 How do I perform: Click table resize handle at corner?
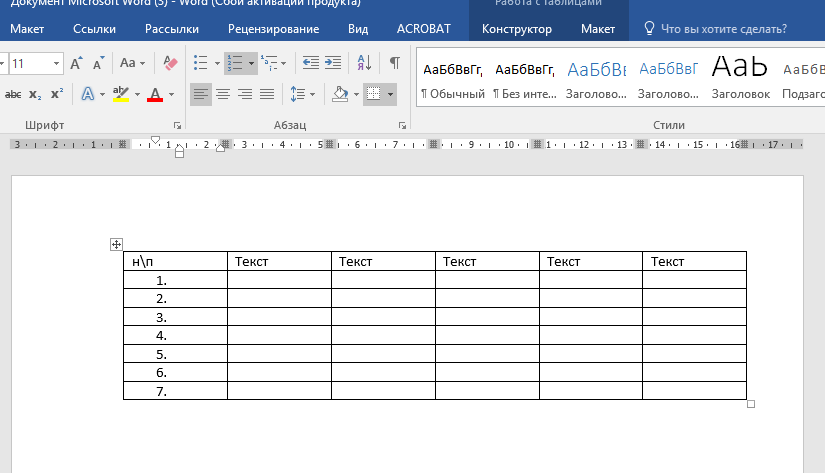pyautogui.click(x=751, y=404)
